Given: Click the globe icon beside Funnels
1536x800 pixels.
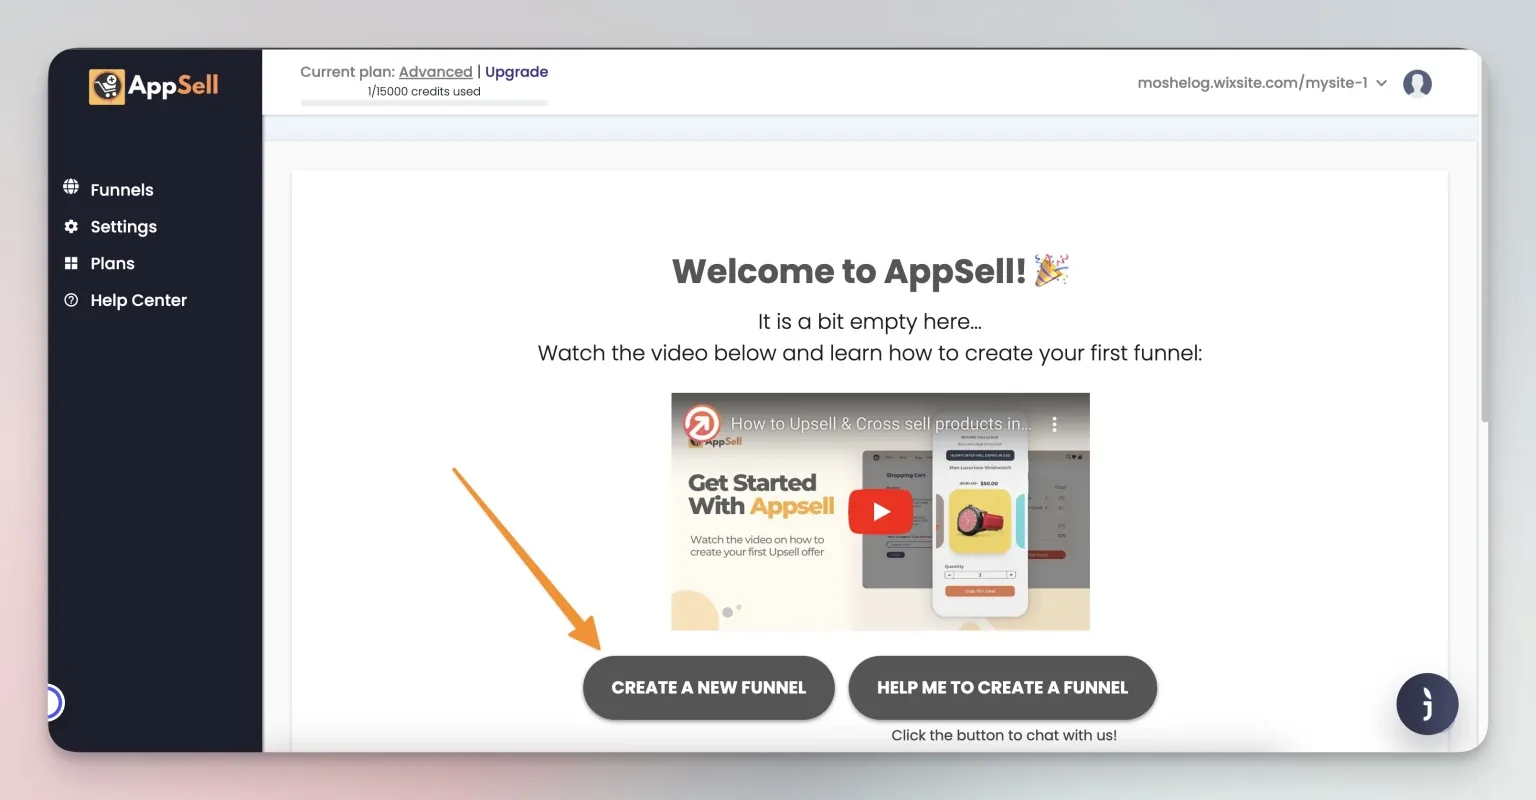Looking at the screenshot, I should pyautogui.click(x=71, y=188).
